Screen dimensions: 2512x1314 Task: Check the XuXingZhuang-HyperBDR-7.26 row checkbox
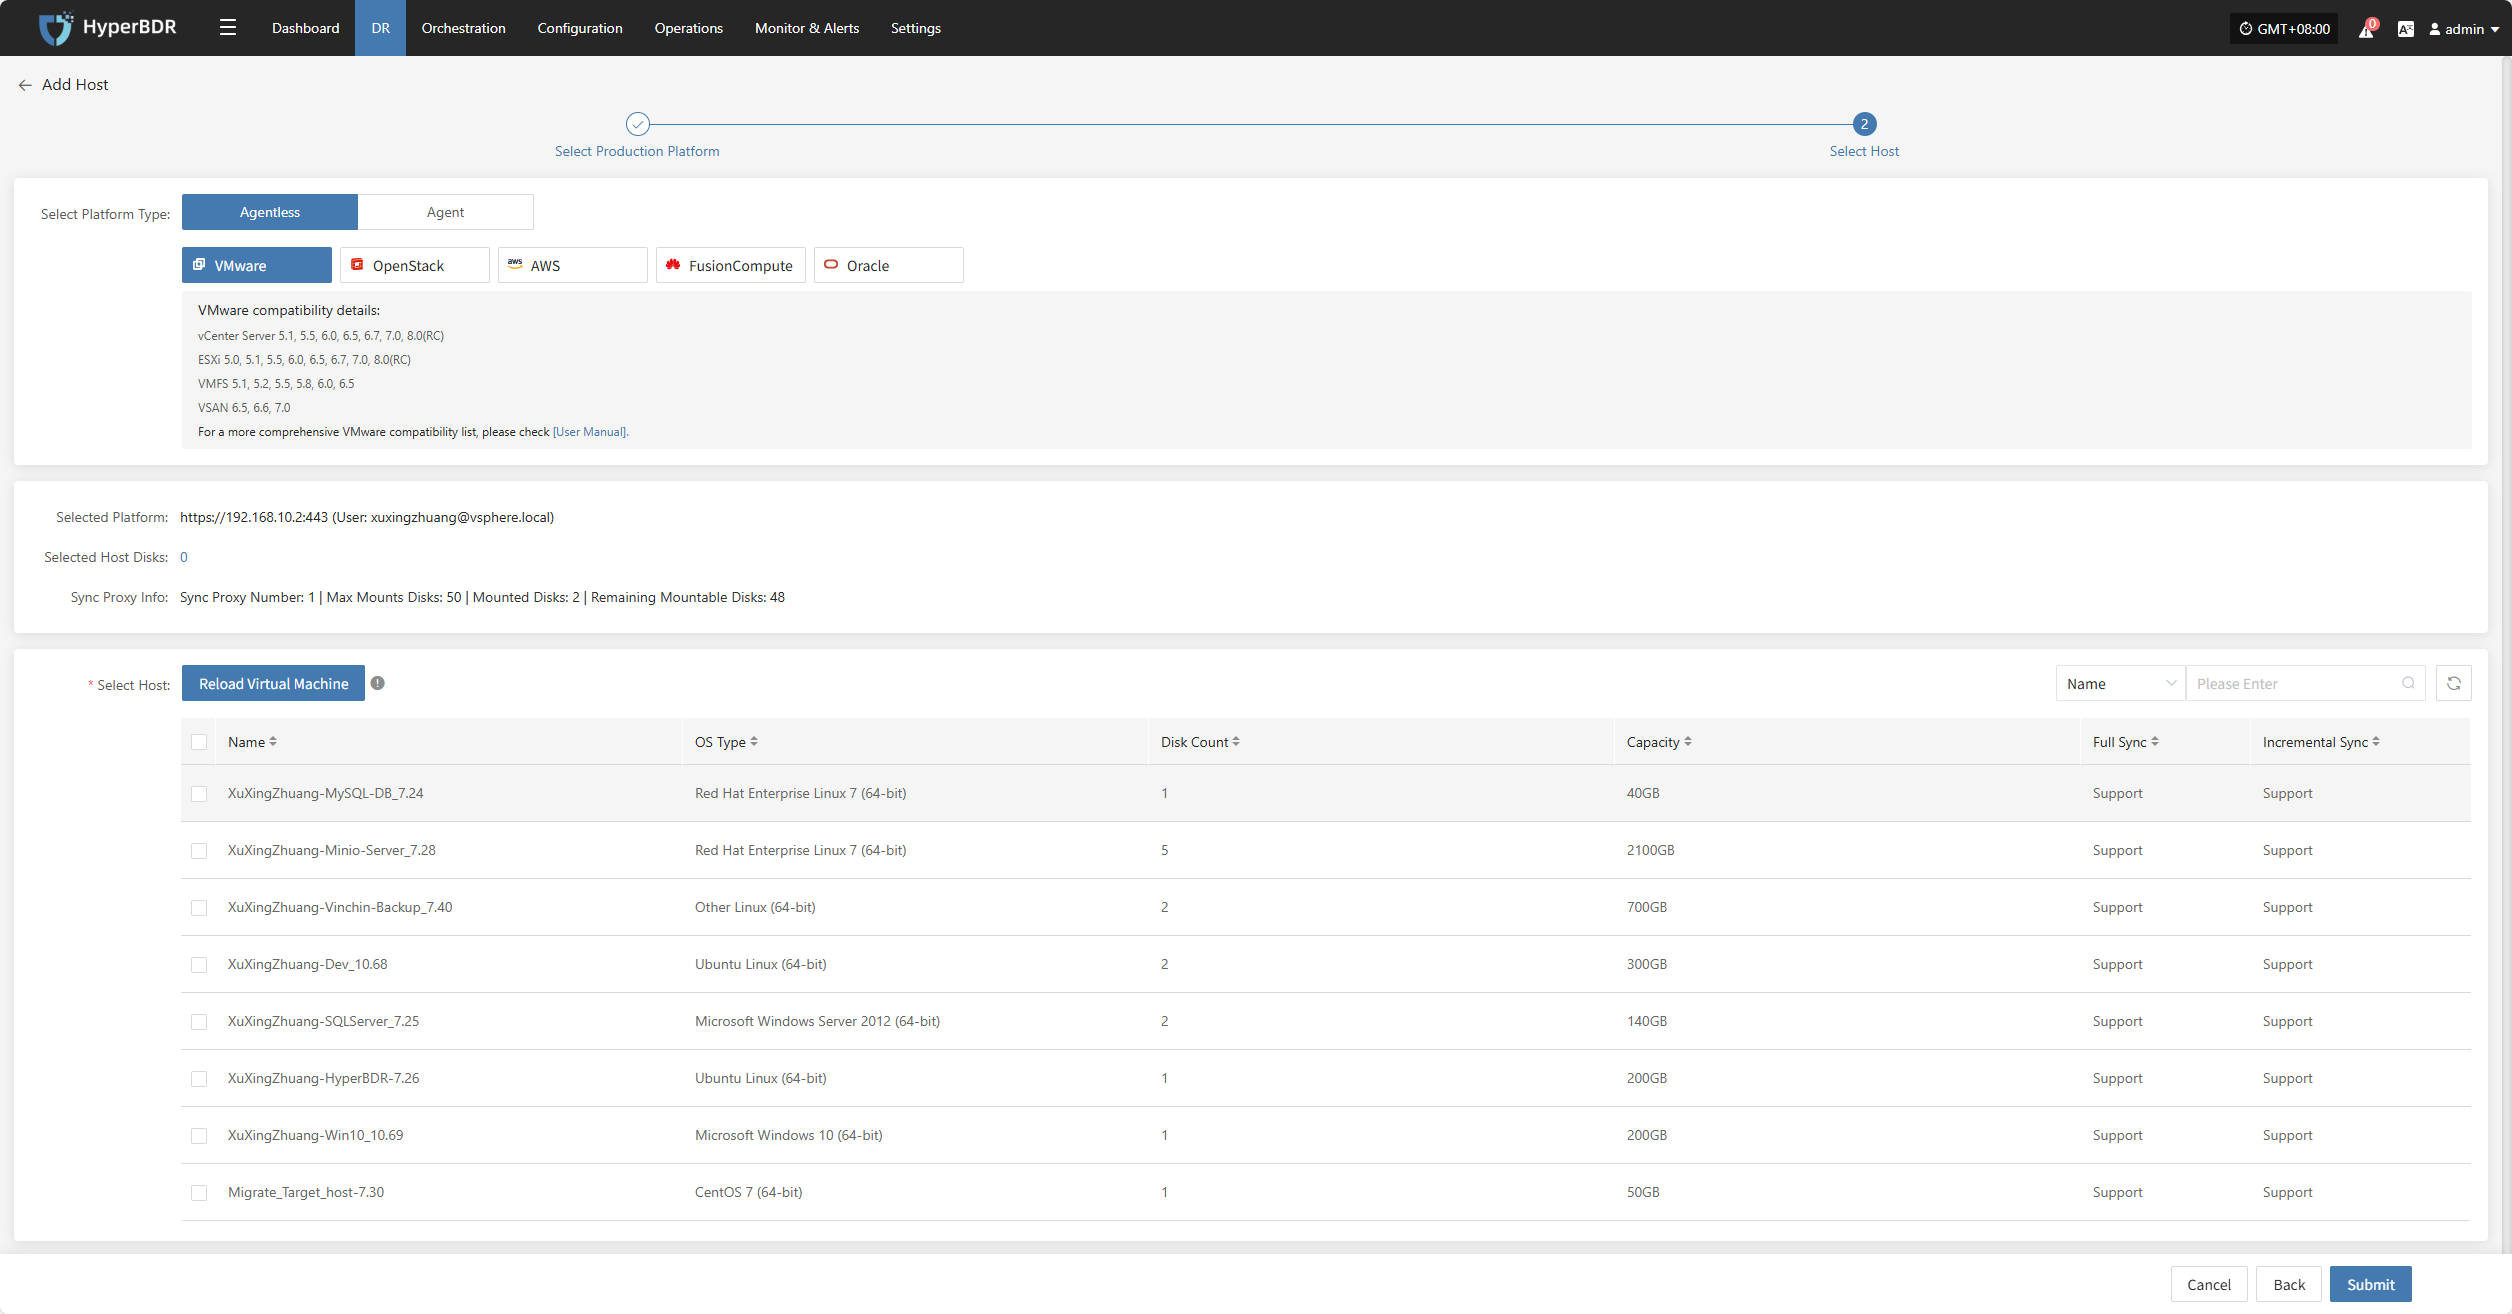coord(199,1079)
